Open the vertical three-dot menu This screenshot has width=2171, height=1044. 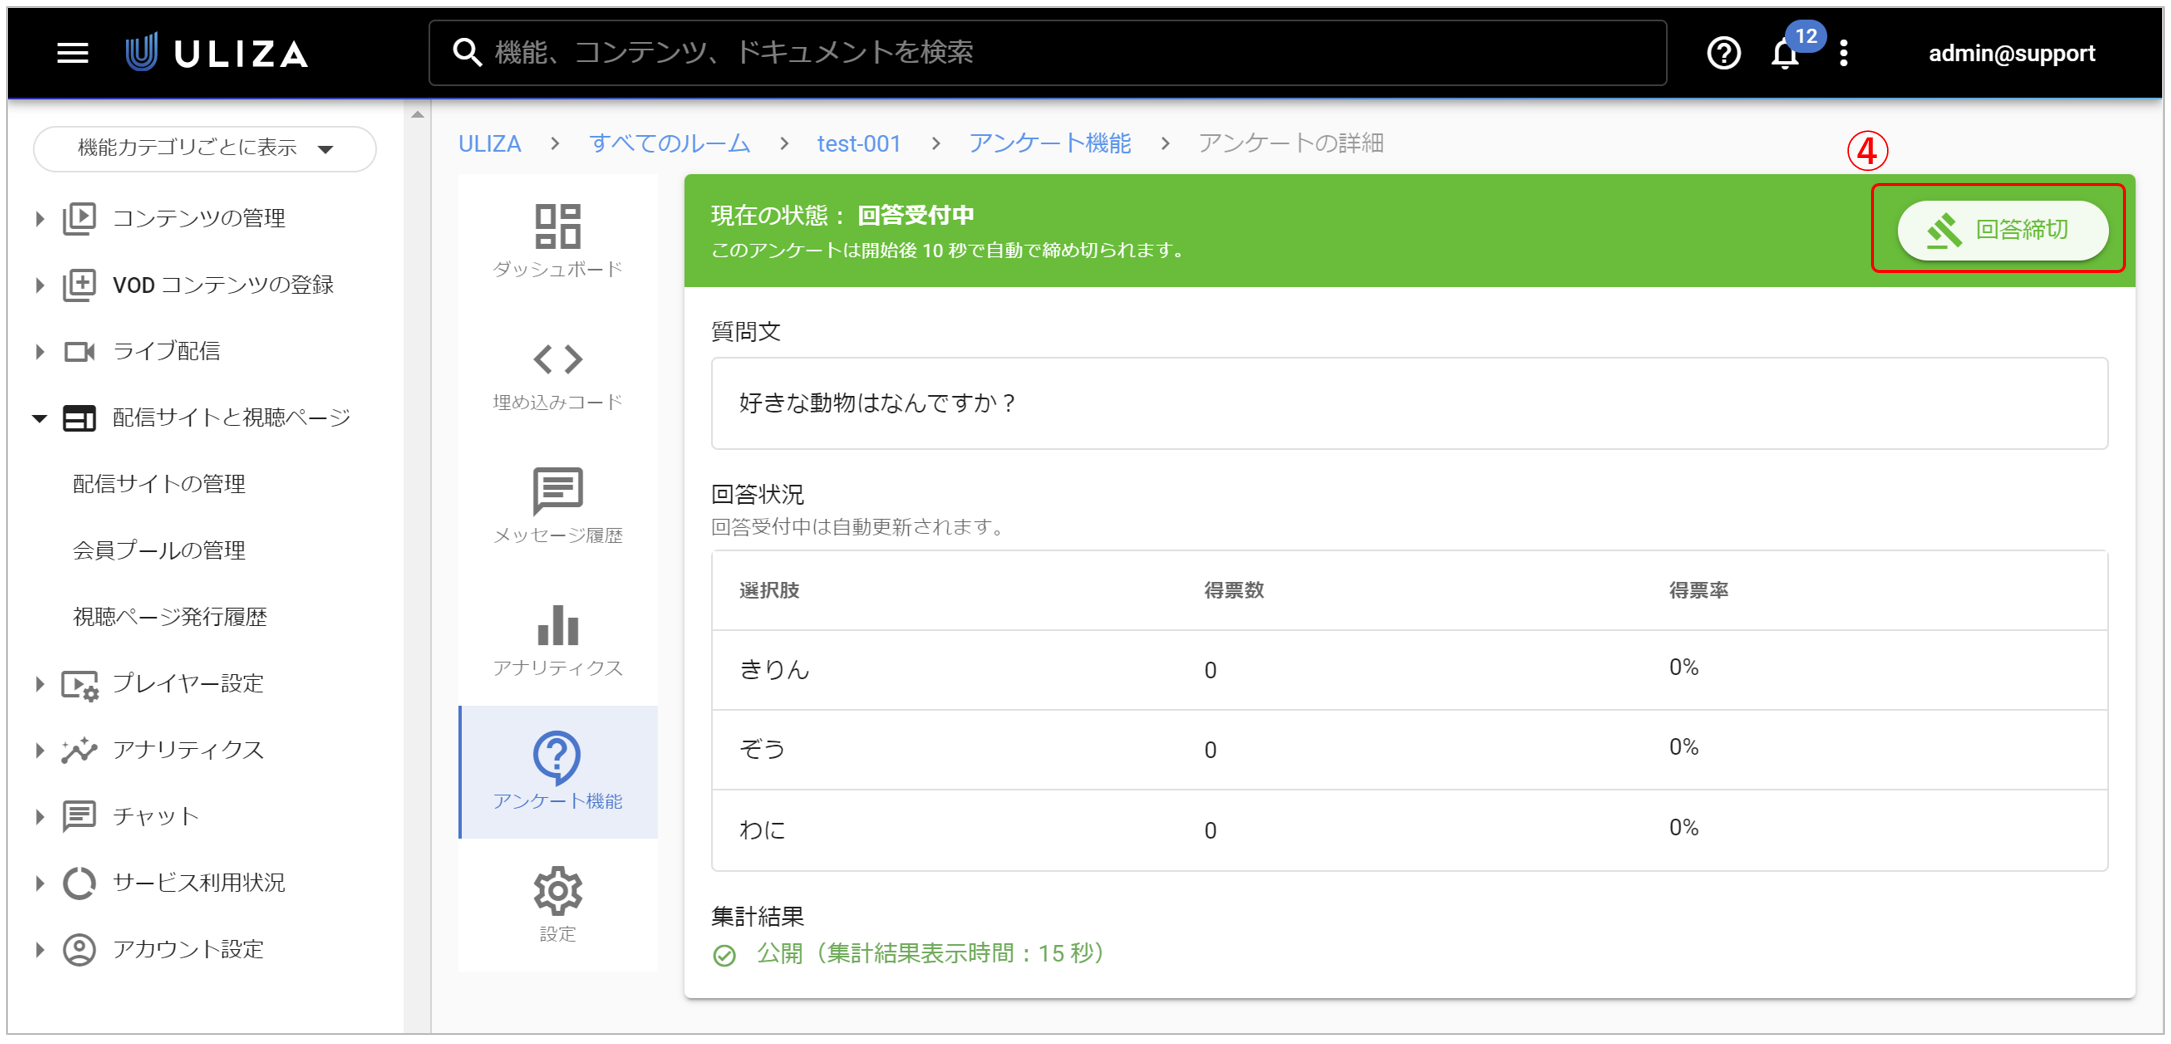(1844, 53)
